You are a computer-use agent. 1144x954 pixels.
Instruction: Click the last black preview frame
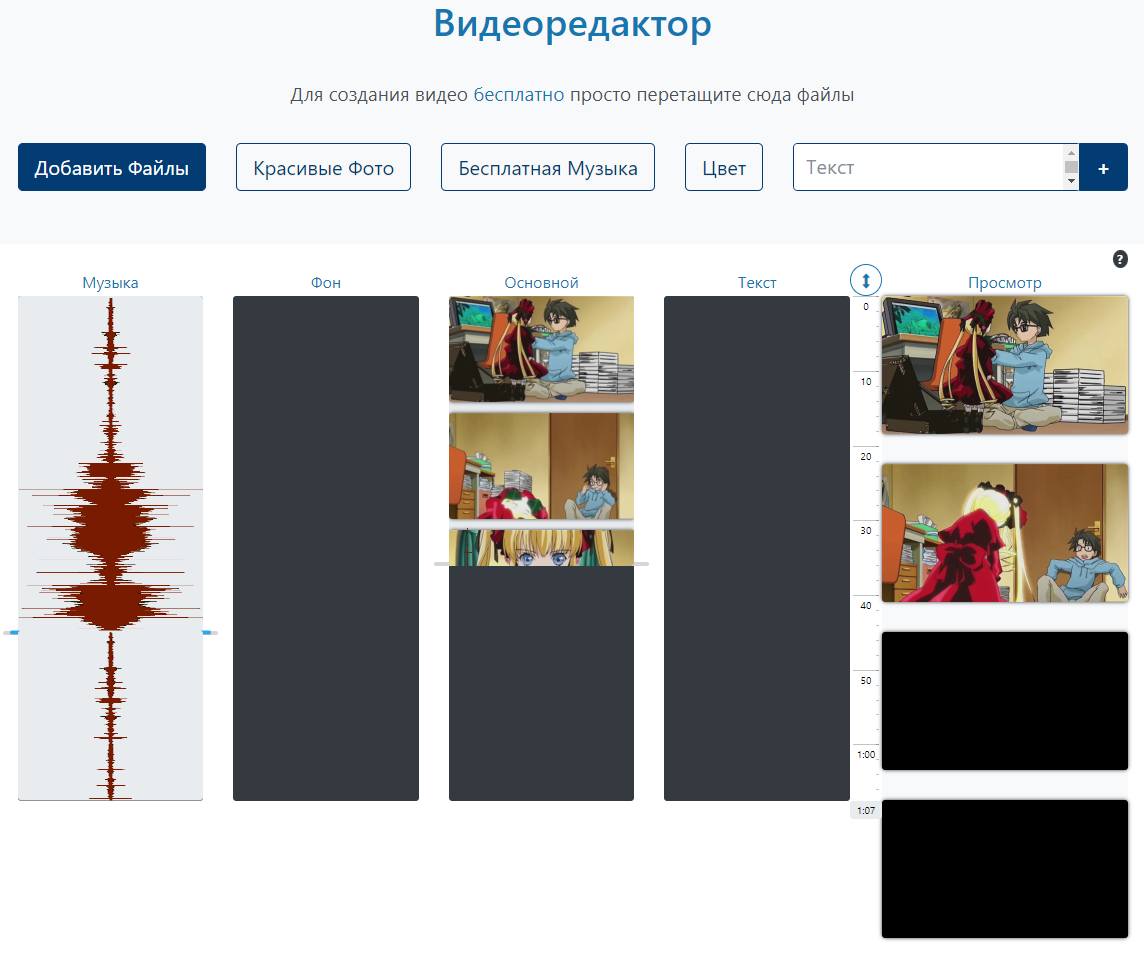coord(1005,869)
